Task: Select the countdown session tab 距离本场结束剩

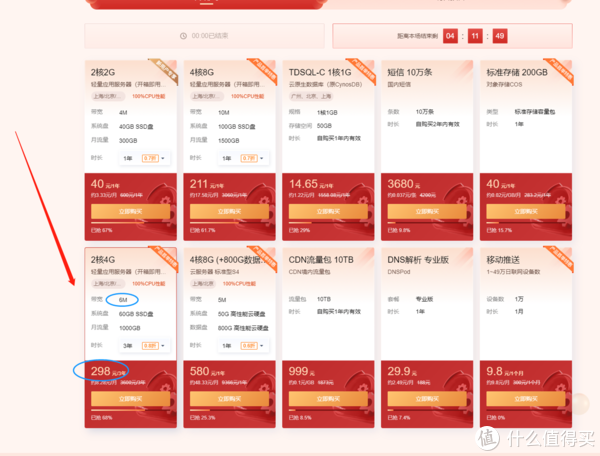Action: [x=452, y=36]
